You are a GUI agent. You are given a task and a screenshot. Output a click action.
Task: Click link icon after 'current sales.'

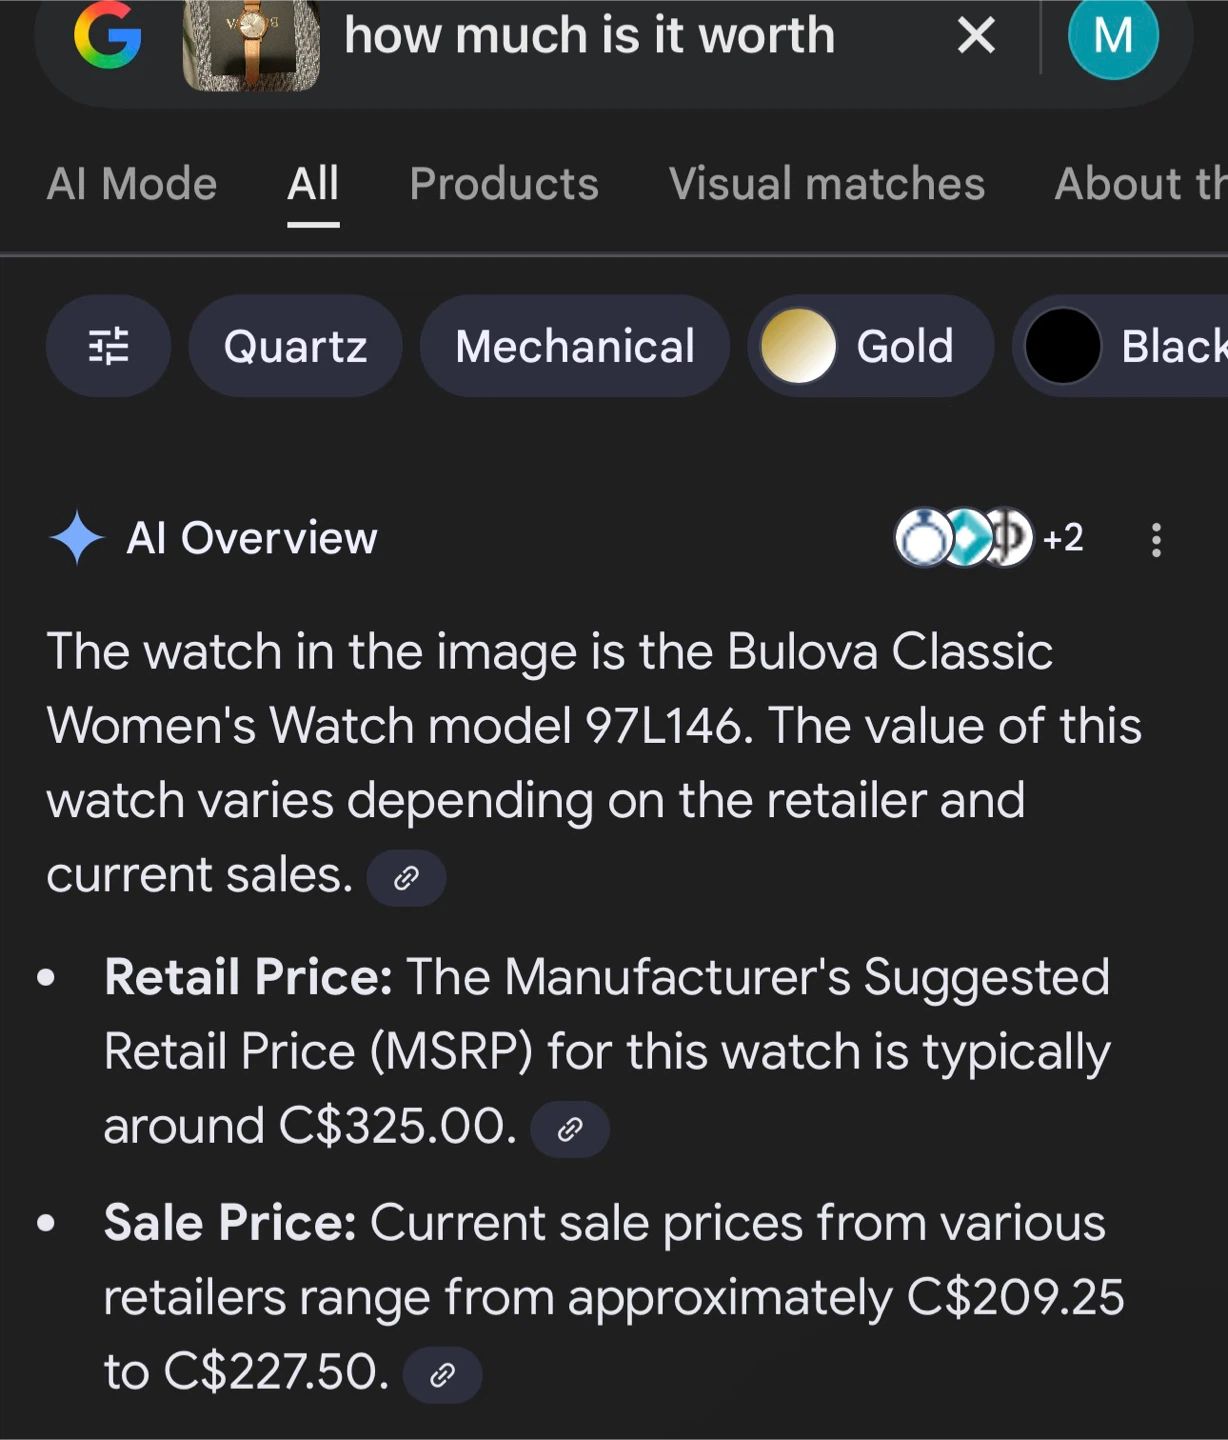pos(406,878)
